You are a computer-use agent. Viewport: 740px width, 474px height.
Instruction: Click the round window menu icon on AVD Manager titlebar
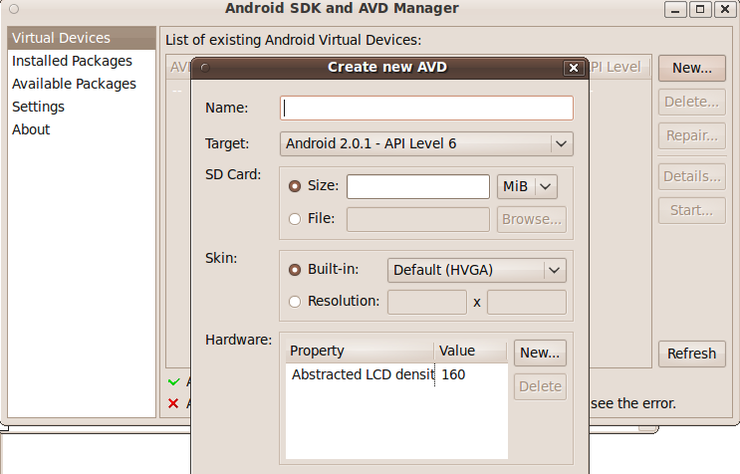pyautogui.click(x=14, y=9)
